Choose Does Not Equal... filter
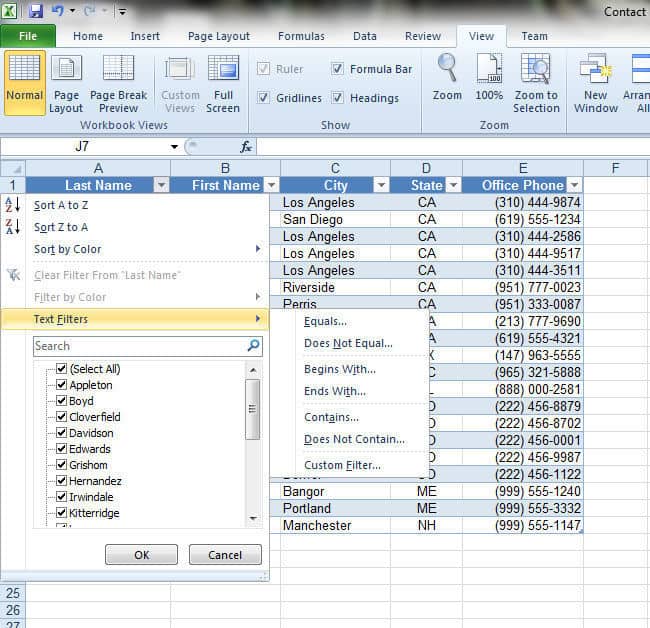This screenshot has height=628, width=650. tap(348, 343)
